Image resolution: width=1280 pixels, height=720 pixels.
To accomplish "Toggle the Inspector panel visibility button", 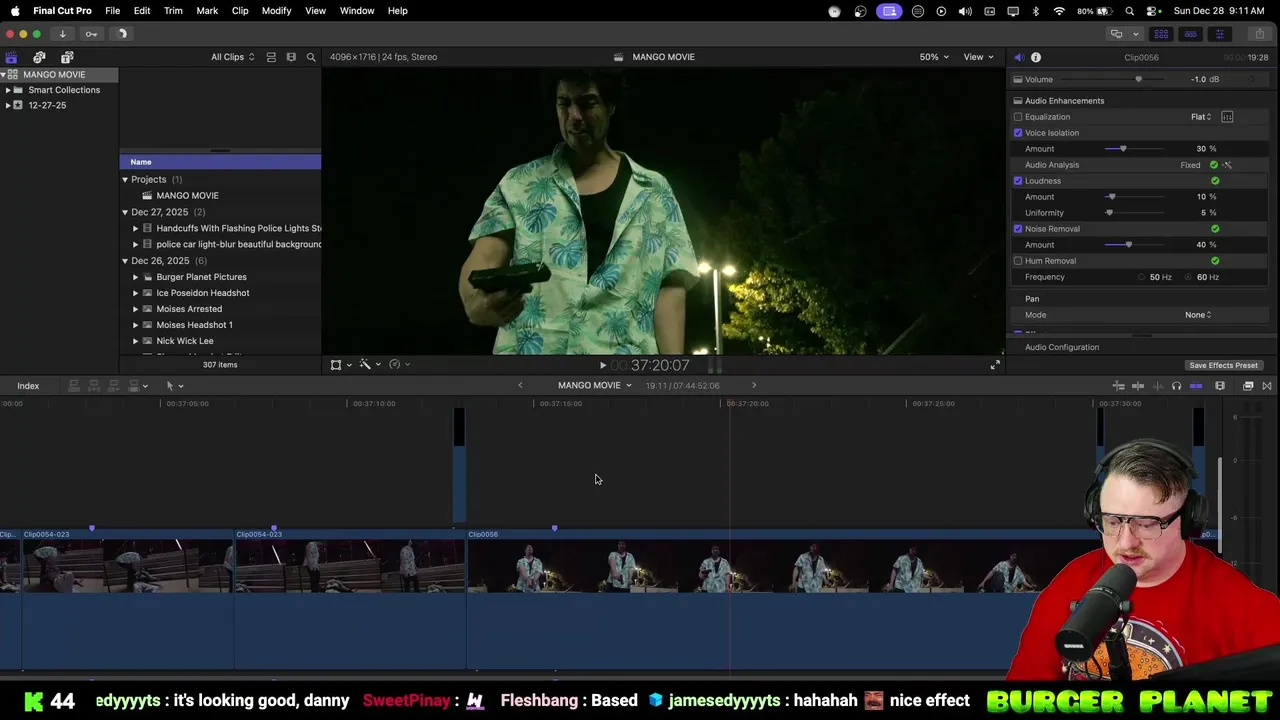I will (x=1219, y=34).
